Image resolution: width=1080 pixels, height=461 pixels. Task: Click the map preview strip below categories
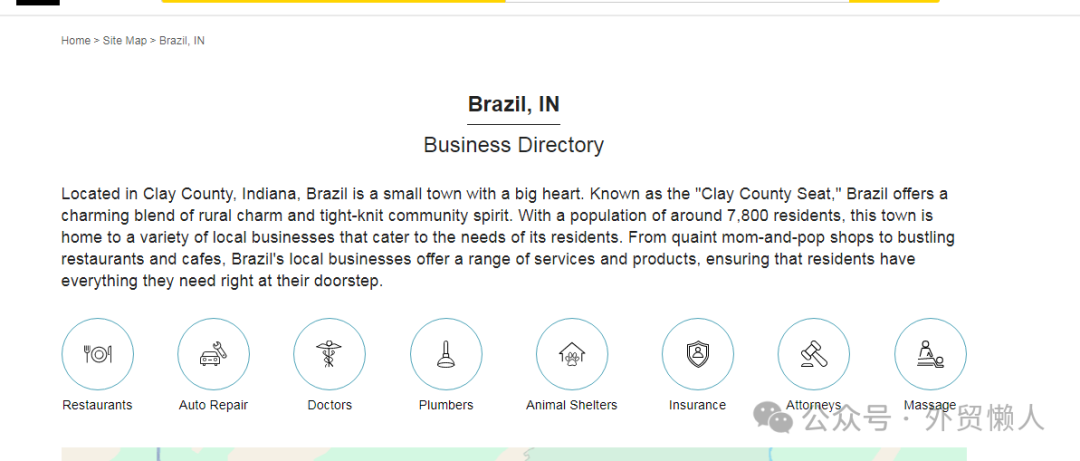[400, 454]
